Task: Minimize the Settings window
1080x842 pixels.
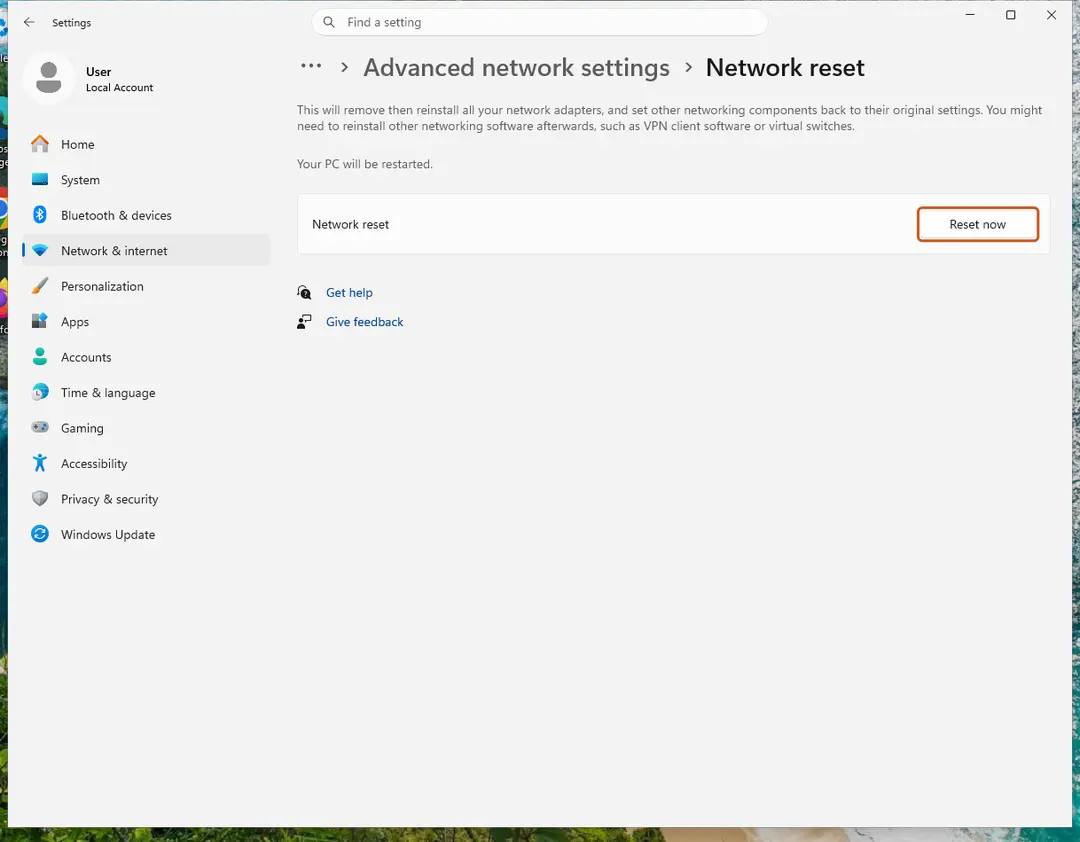Action: [970, 14]
